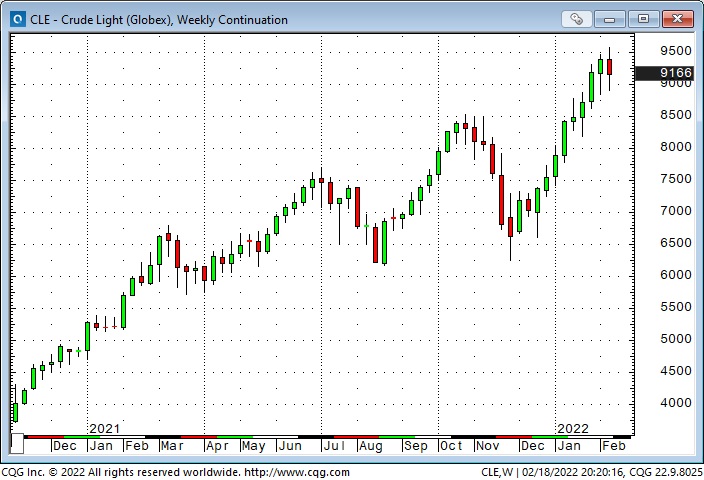Click the Mar month label
Image resolution: width=704 pixels, height=480 pixels.
(x=172, y=446)
